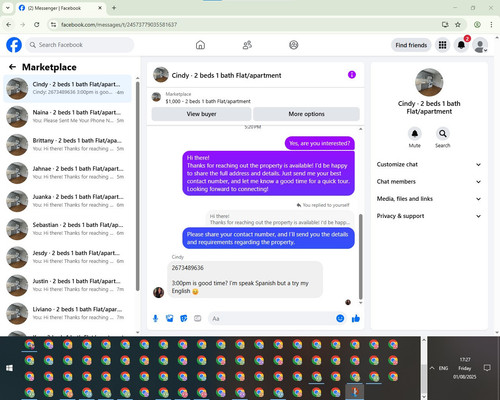Open the Facebook logo home link
This screenshot has height=400, width=500.
tap(14, 45)
